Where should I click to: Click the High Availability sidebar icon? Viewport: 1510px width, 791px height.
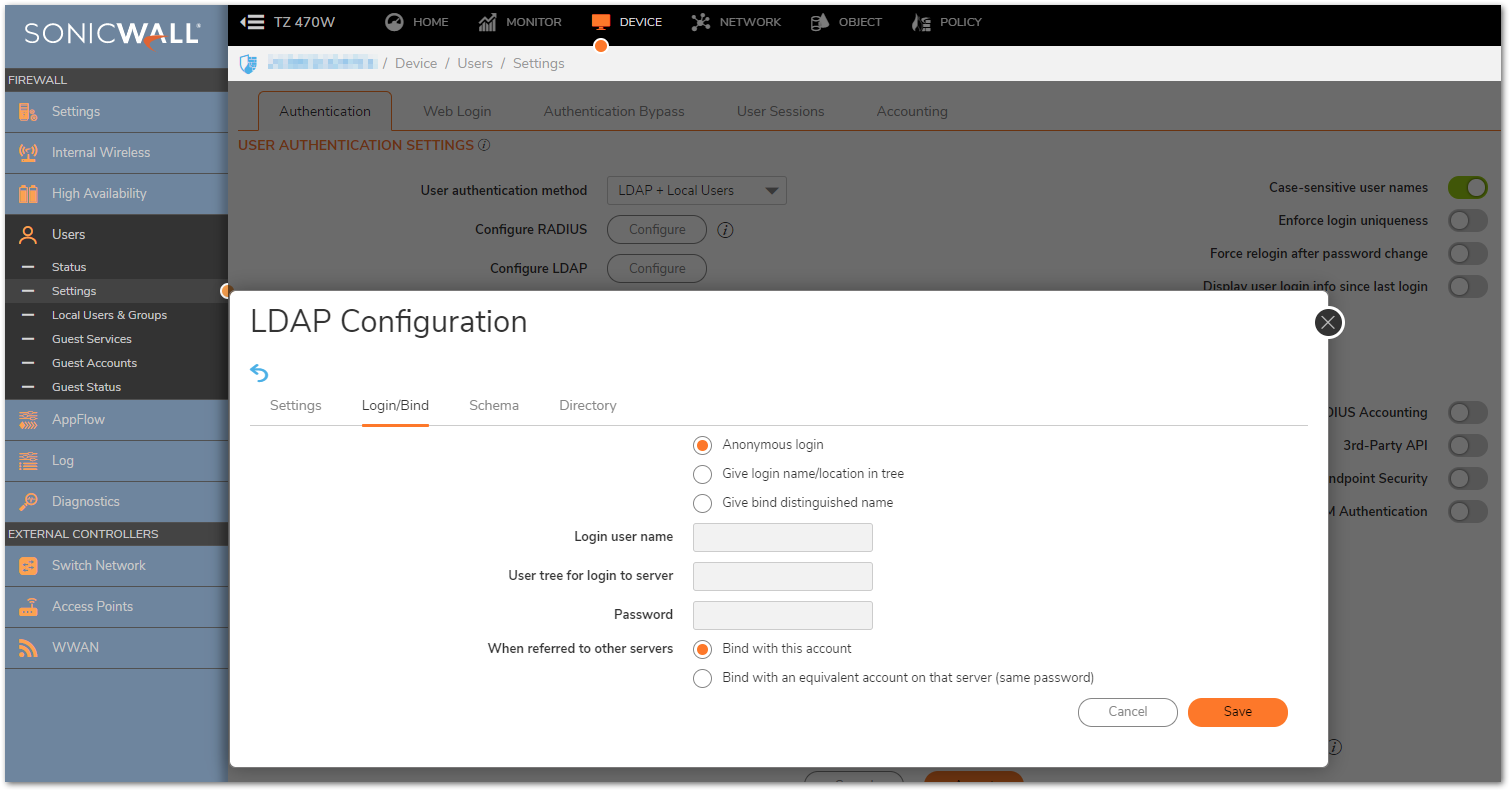tap(28, 194)
